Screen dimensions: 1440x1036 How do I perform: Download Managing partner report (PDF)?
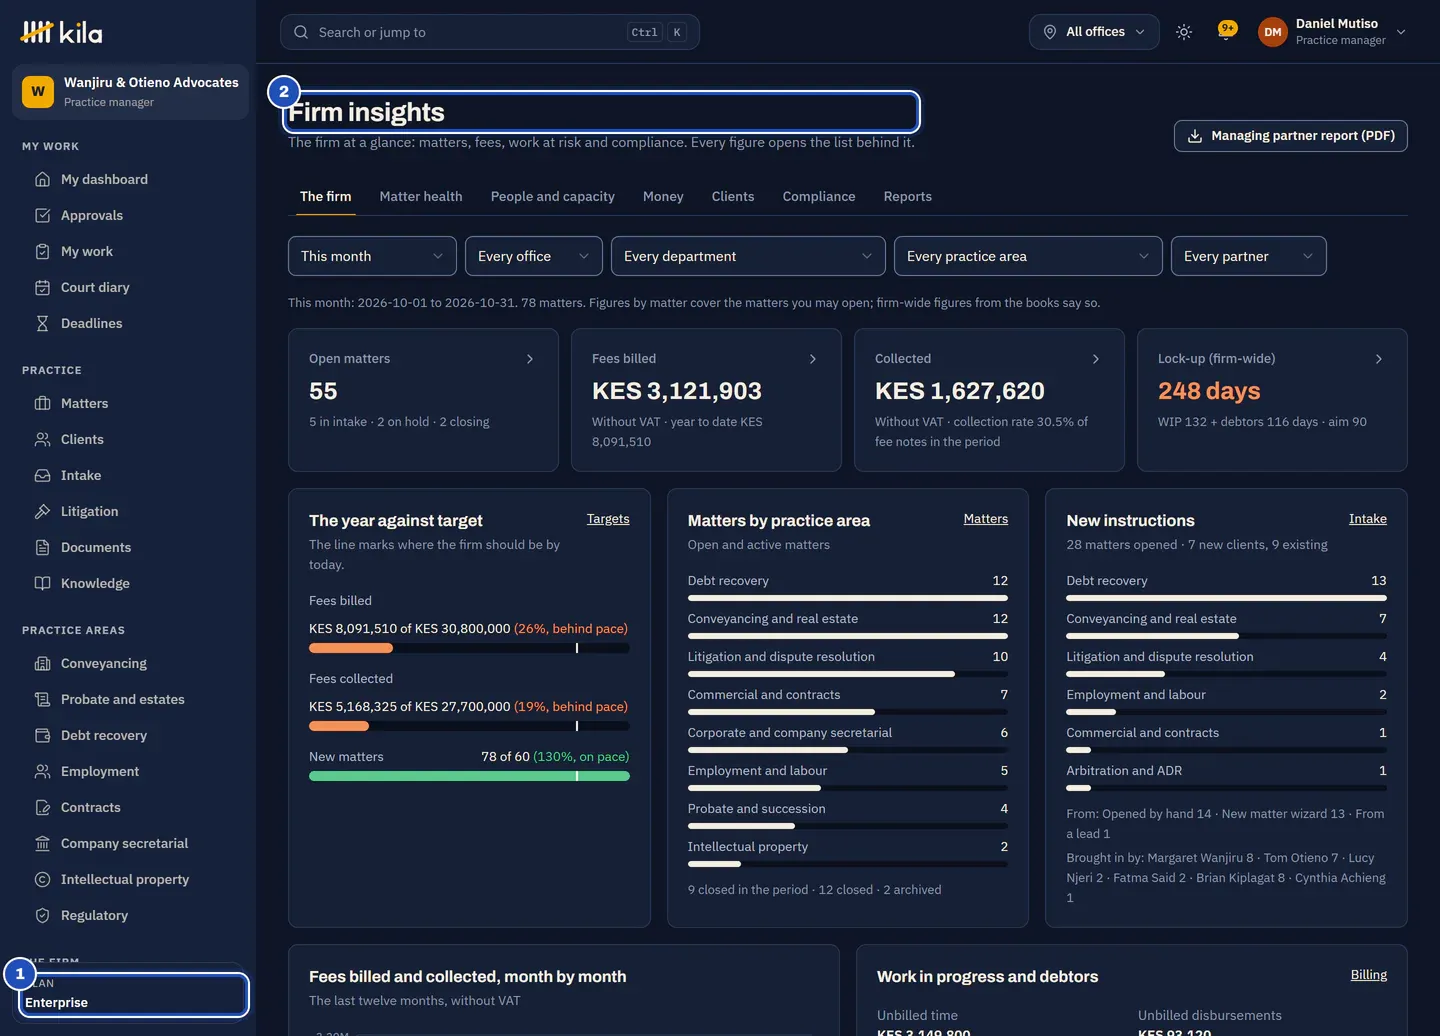click(x=1291, y=136)
